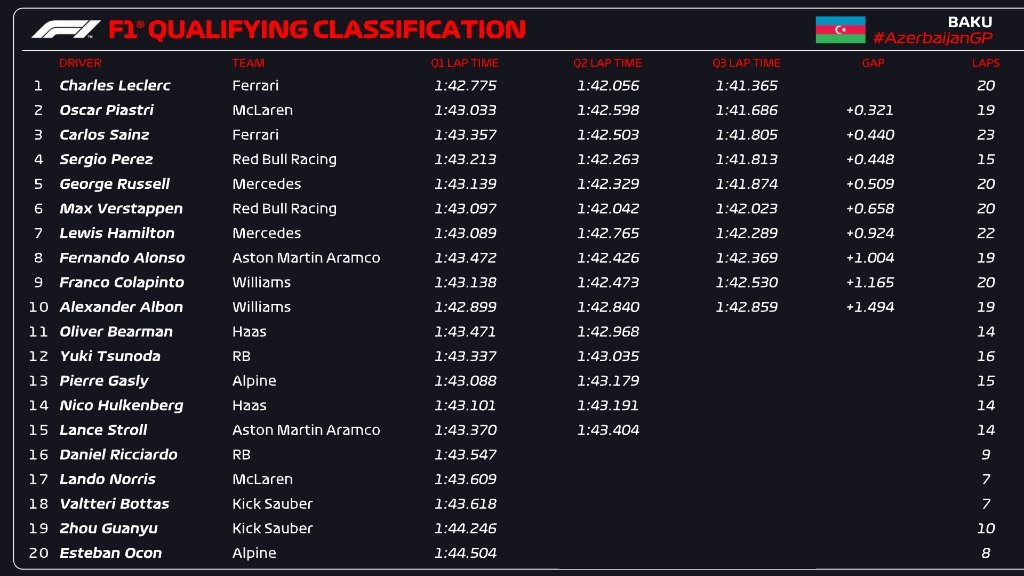1024x576 pixels.
Task: Click the Azerbaijan flag icon
Action: (840, 30)
